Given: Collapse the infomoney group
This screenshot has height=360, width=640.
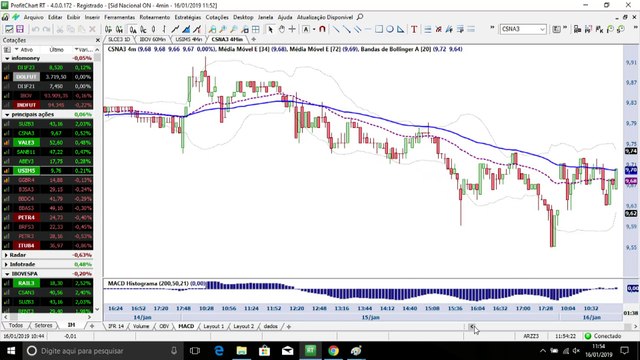Looking at the screenshot, I should tap(7, 58).
